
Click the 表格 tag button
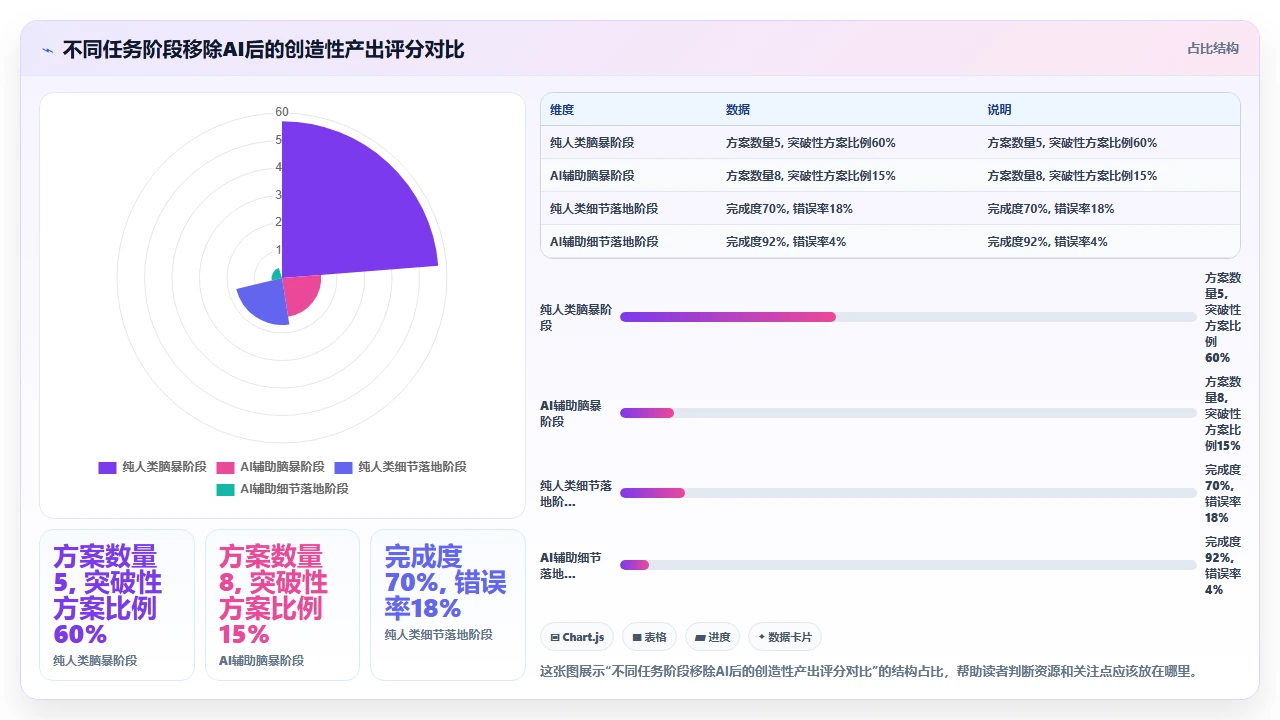649,637
